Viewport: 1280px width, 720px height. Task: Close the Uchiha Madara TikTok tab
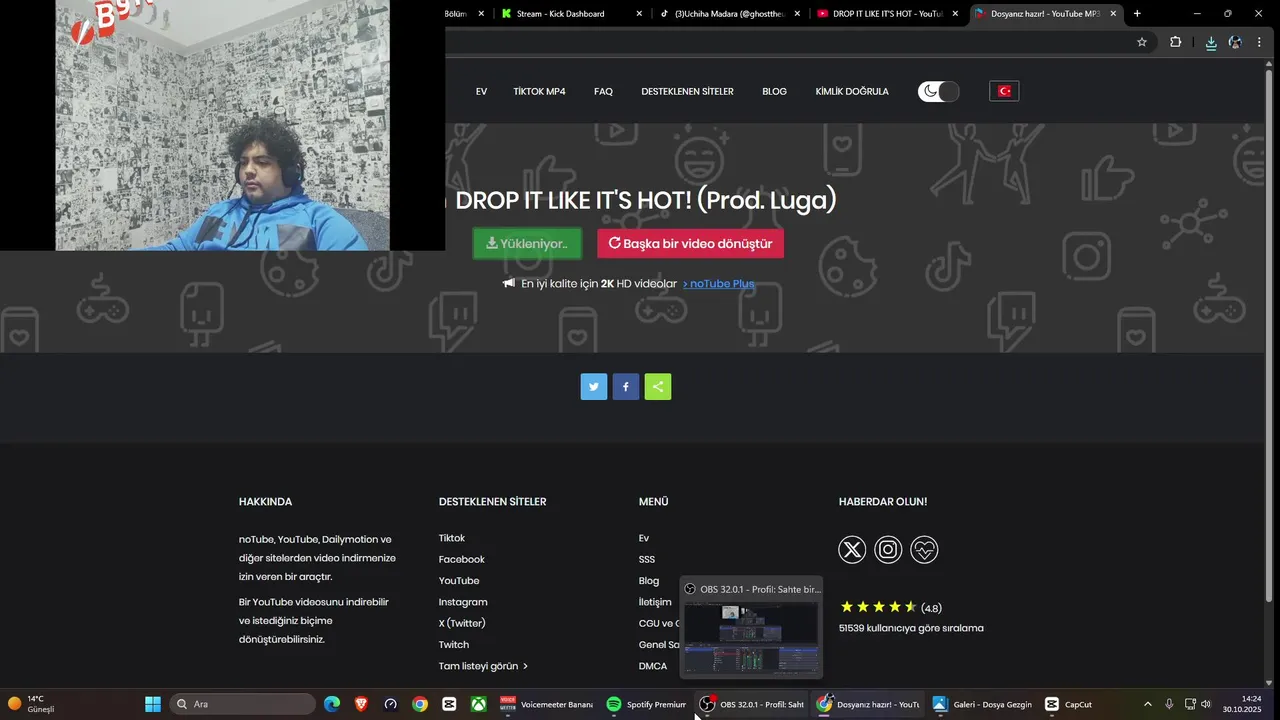(797, 14)
